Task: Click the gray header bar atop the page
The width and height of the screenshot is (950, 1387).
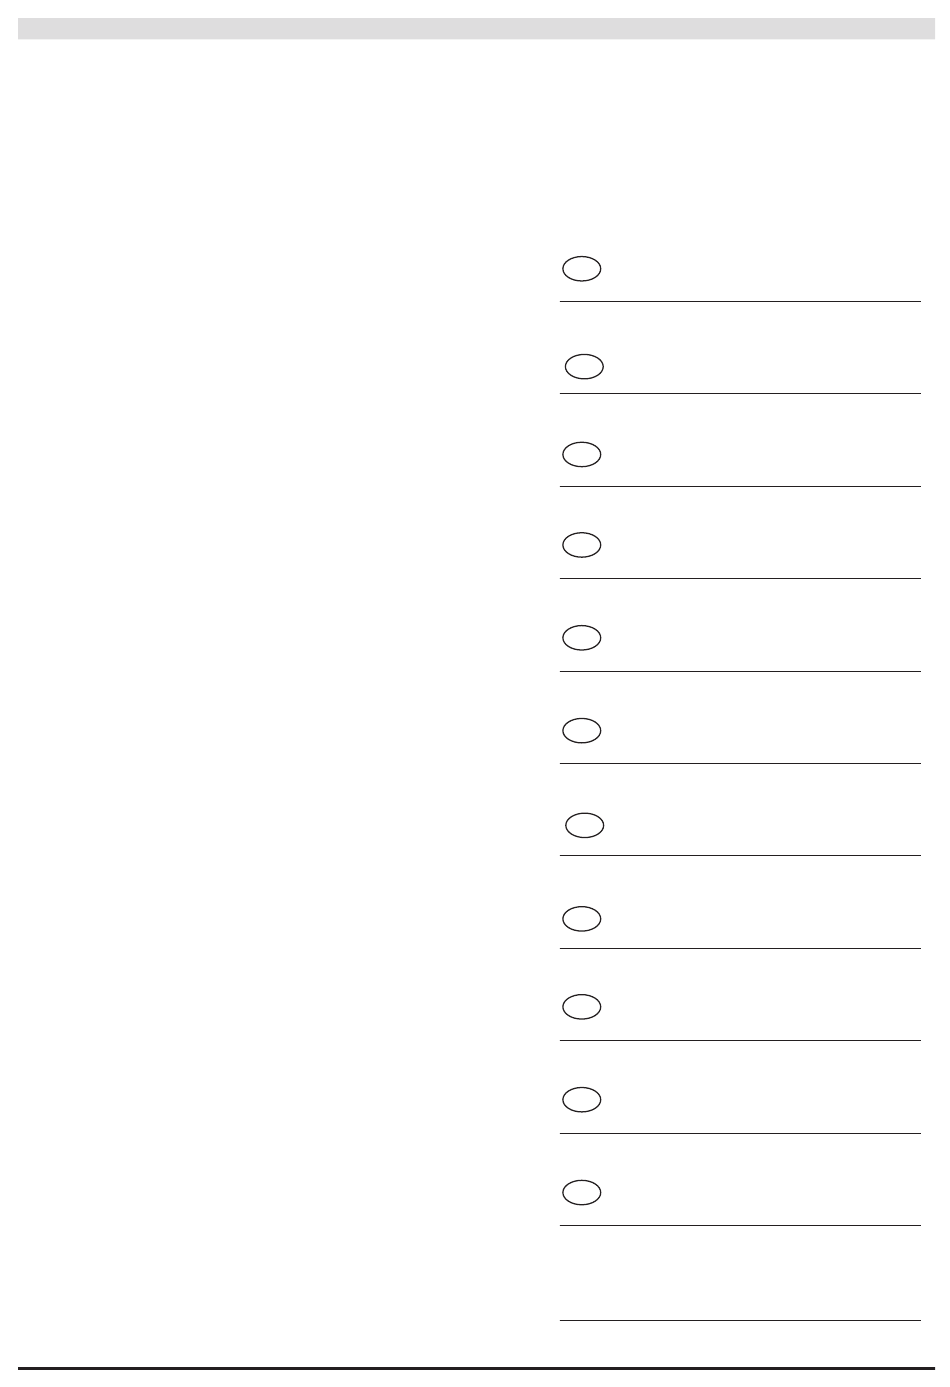Action: 476,28
